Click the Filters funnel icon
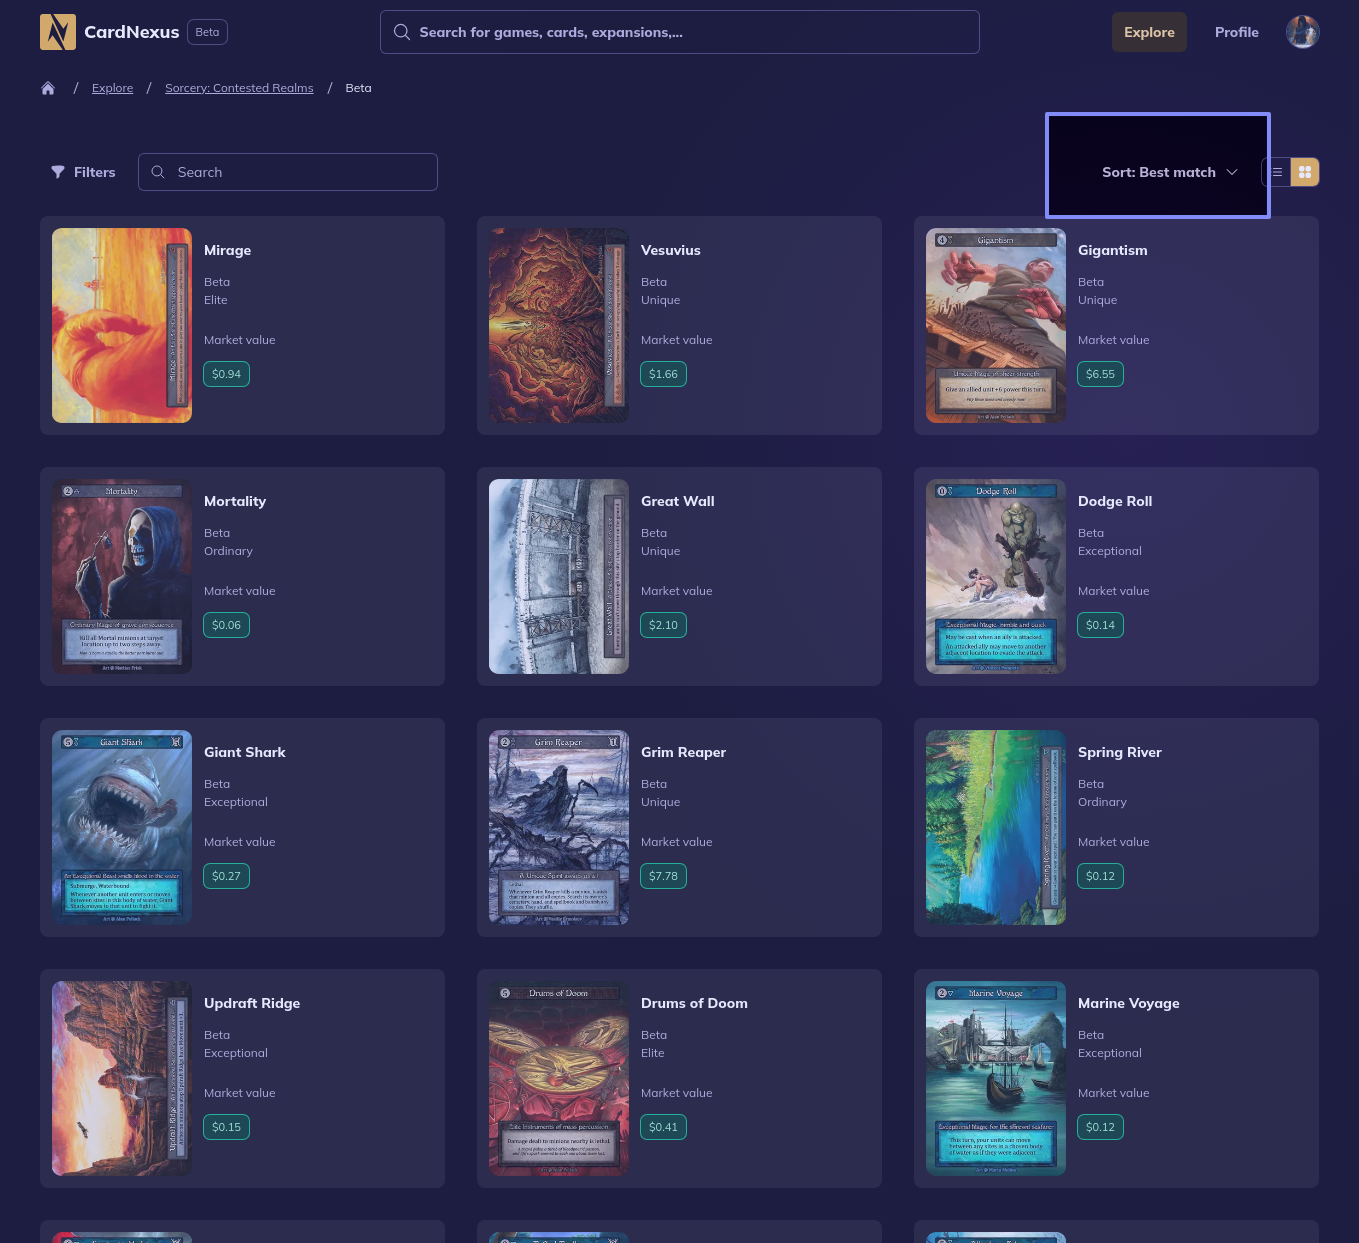 58,172
